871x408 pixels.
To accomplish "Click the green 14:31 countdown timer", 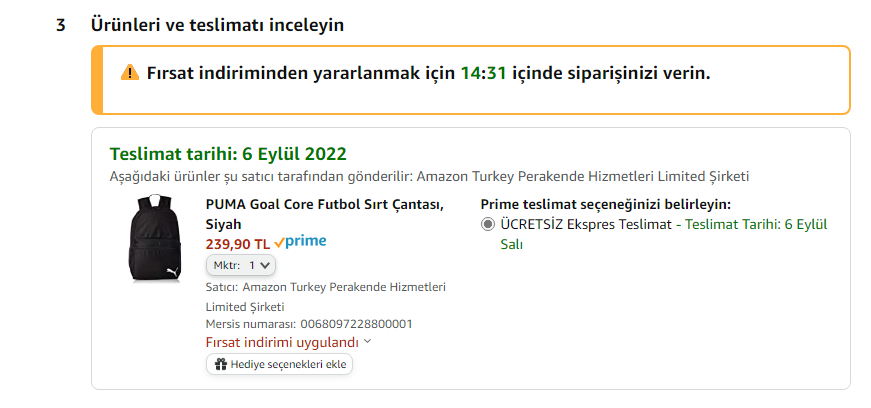I will 483,73.
